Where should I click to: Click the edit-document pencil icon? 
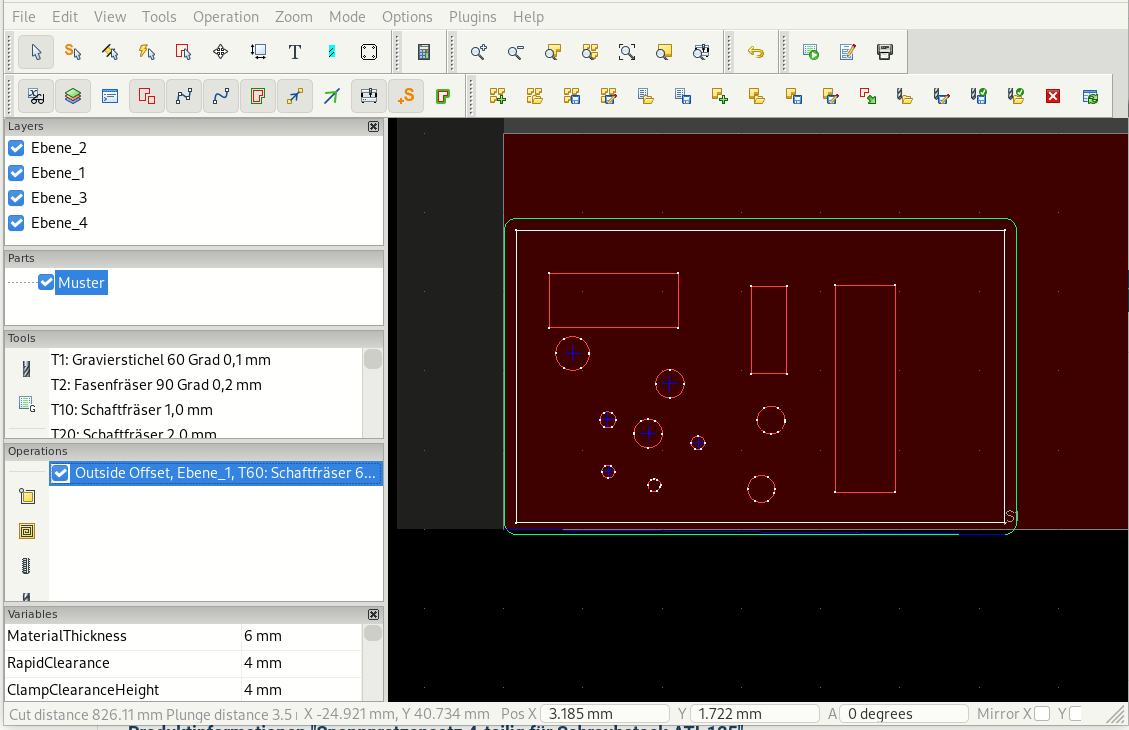pos(847,52)
